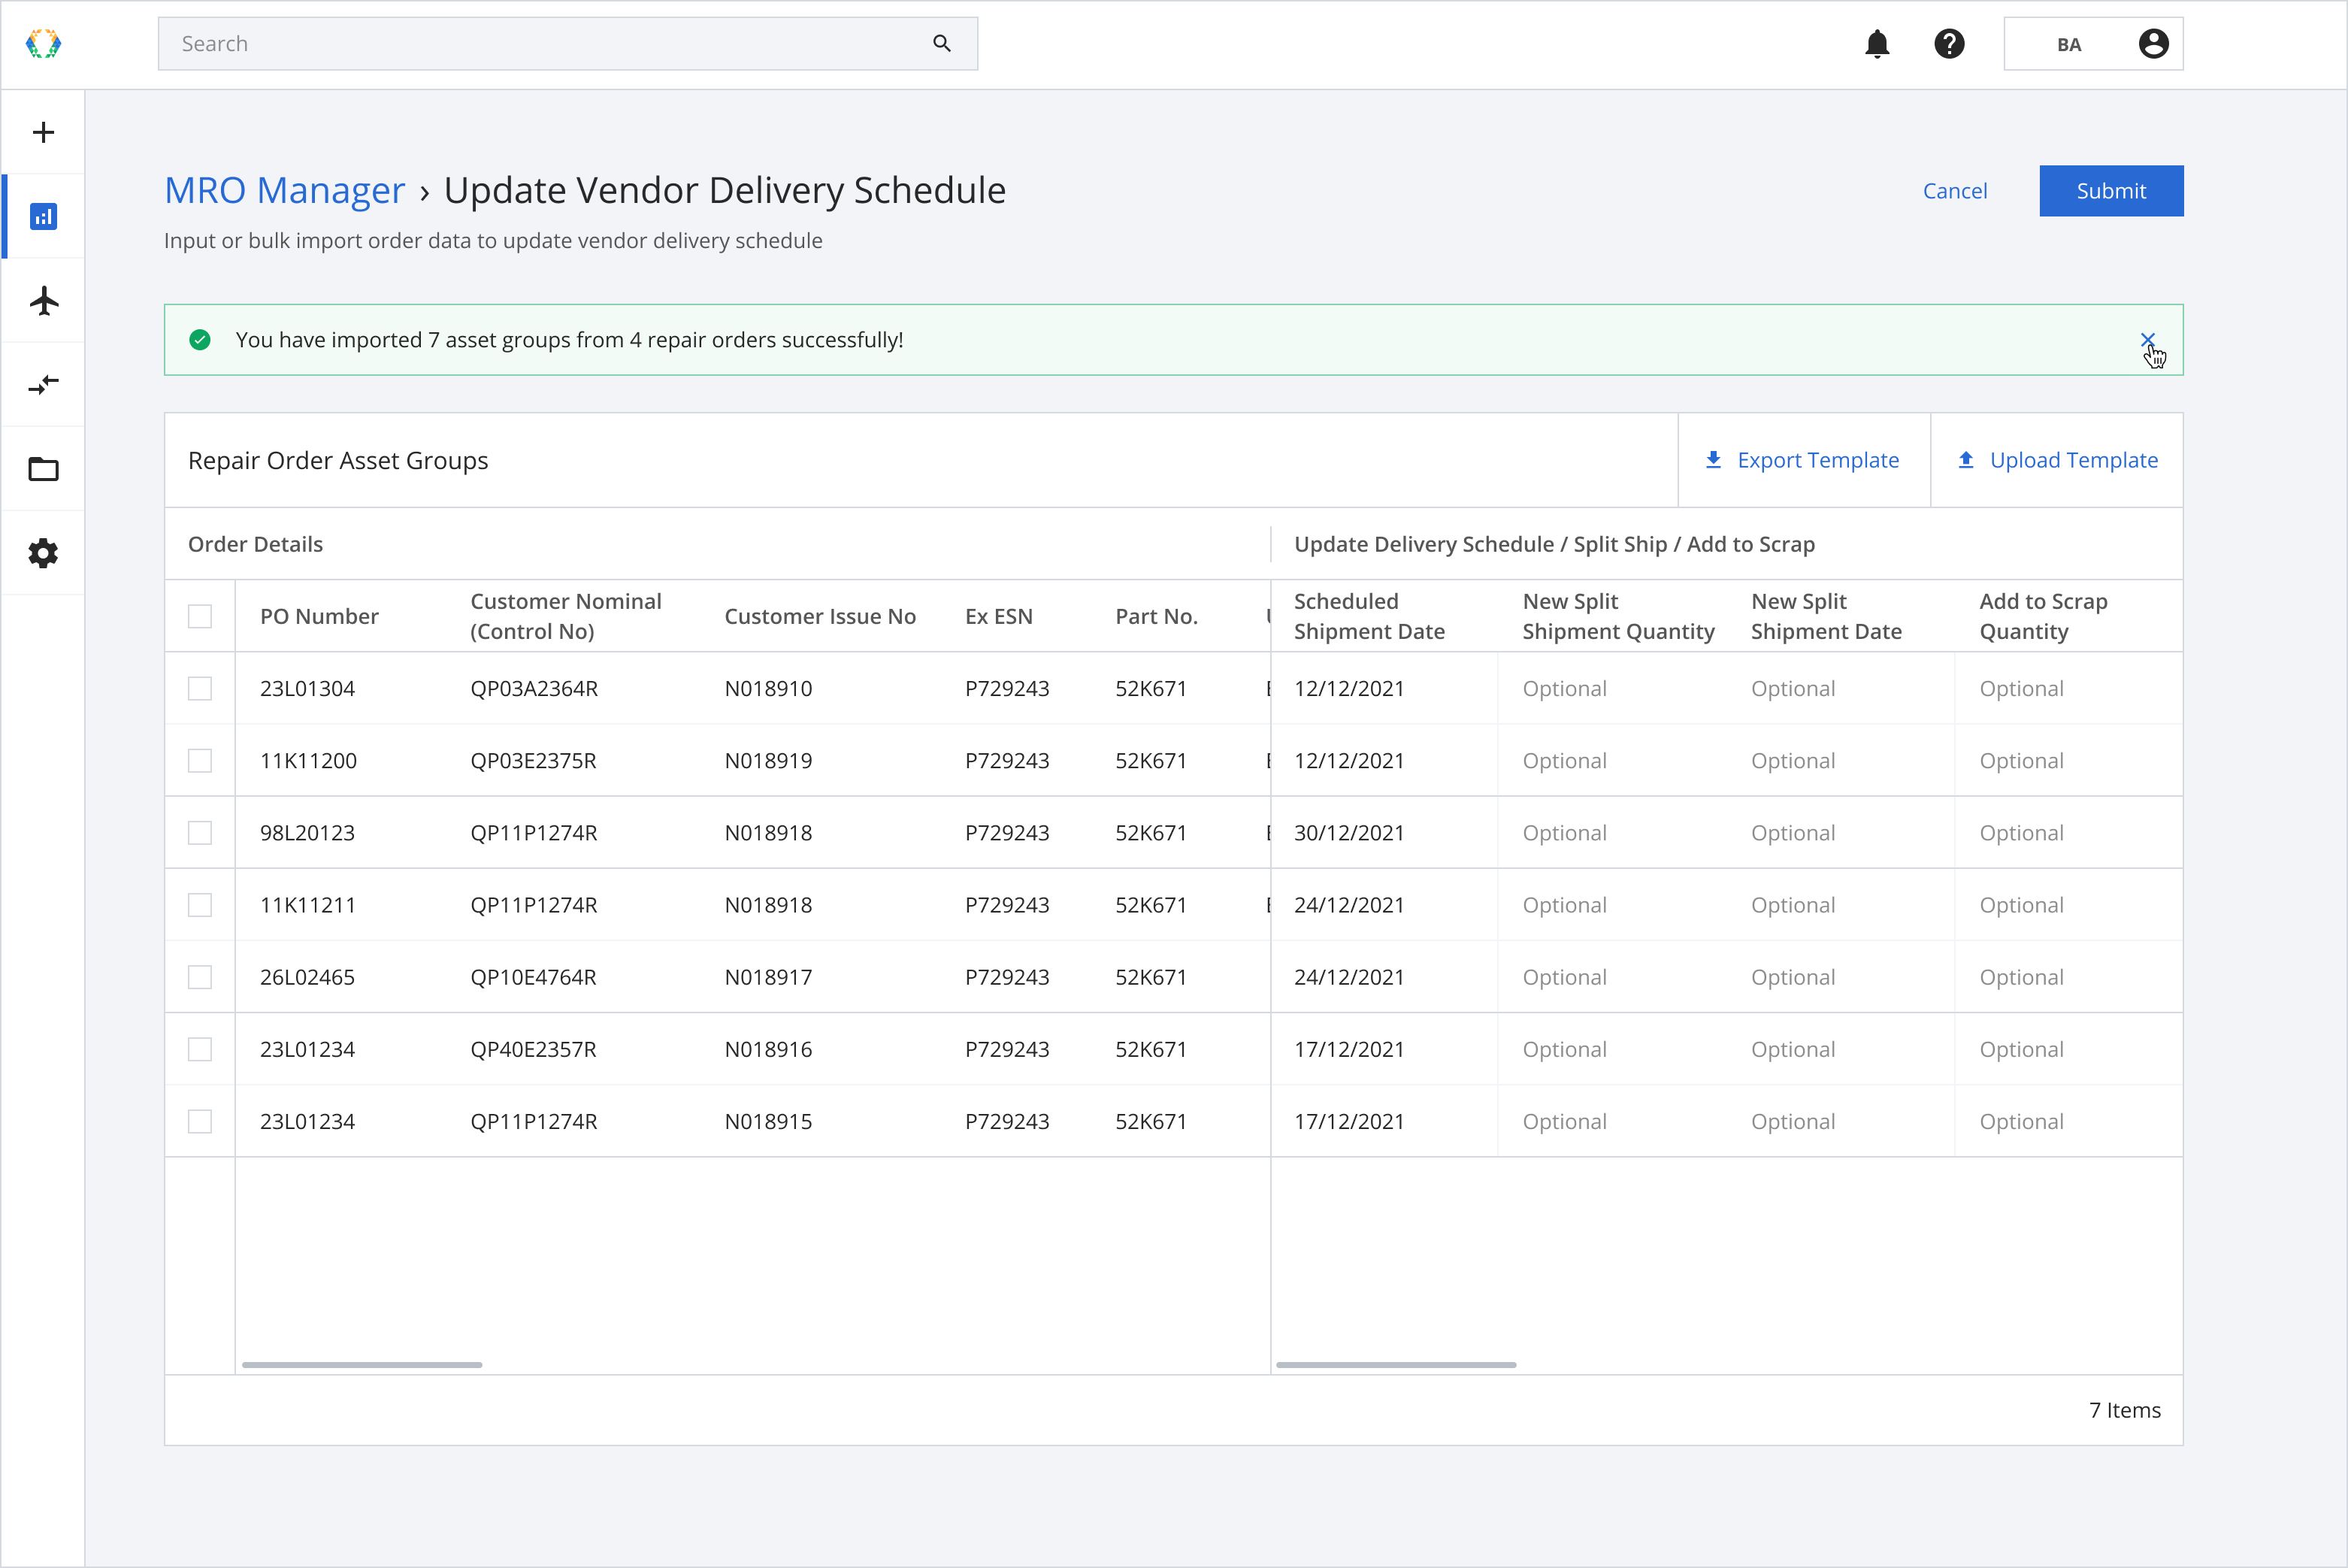Click delivery schedule horizontal scrollbar
2348x1568 pixels.
click(1396, 1364)
